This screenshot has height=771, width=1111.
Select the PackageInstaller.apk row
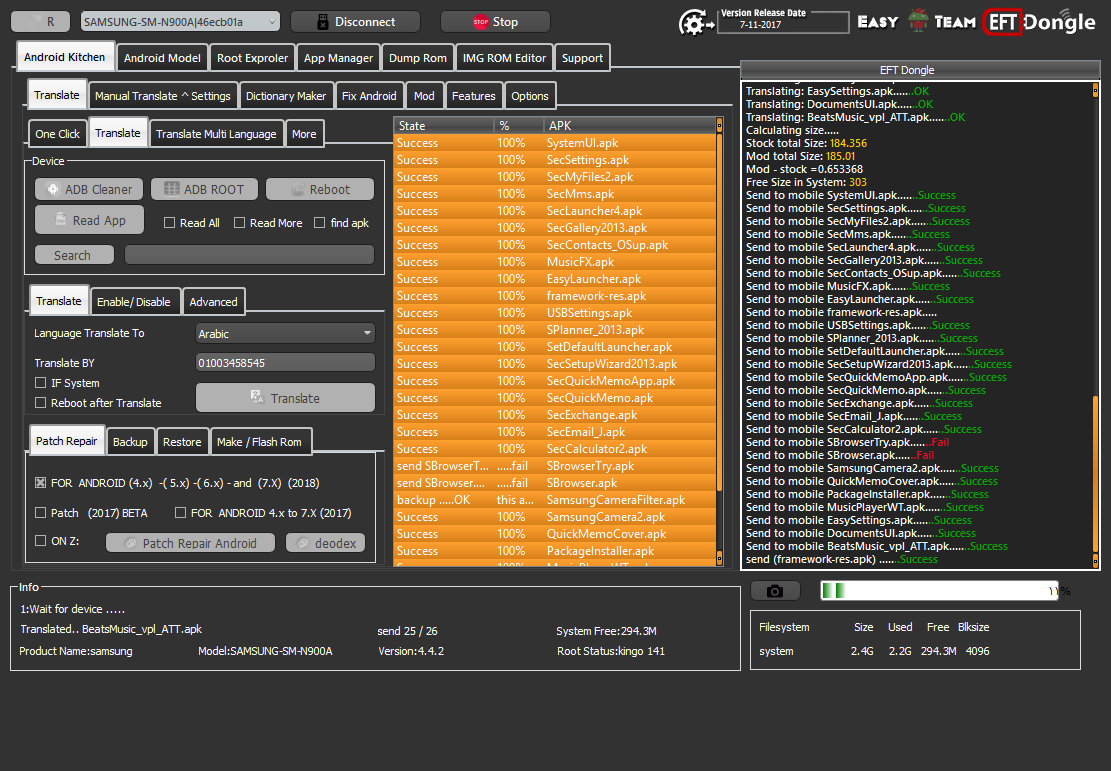click(555, 551)
